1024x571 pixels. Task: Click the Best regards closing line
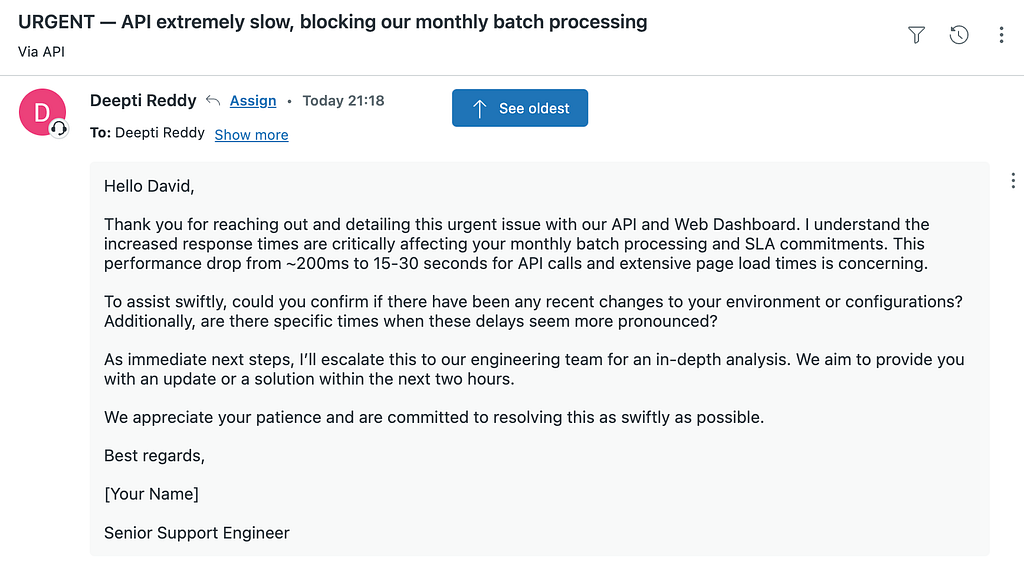coord(154,456)
